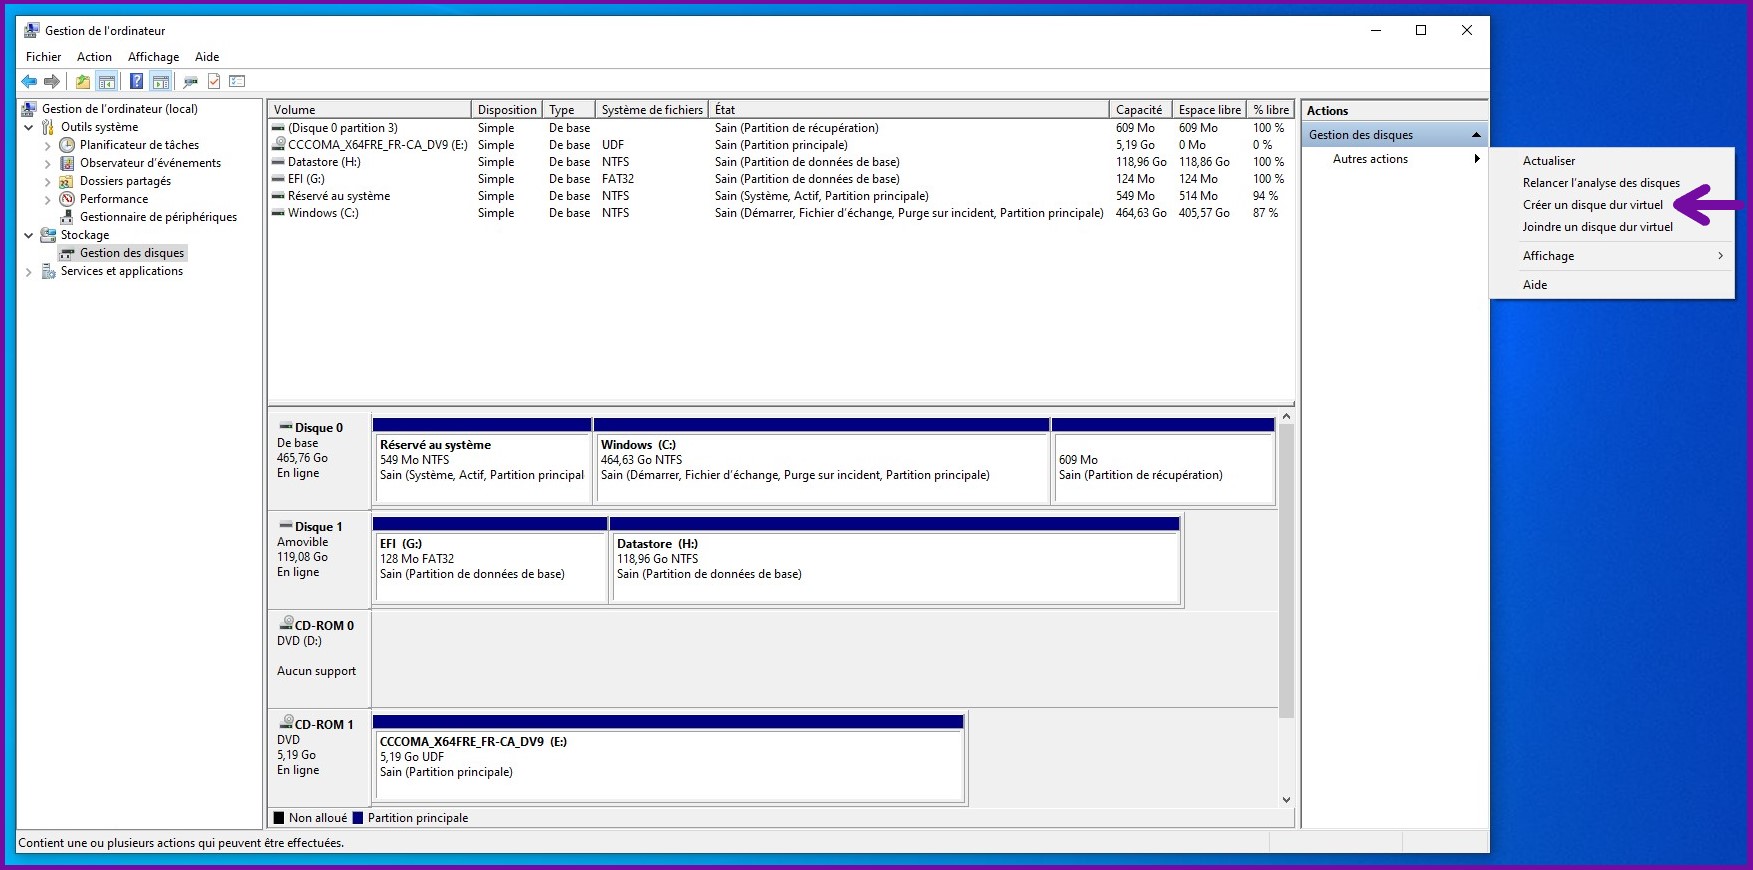Click the disk pane scroll down arrow
This screenshot has width=1753, height=870.
coord(1286,800)
